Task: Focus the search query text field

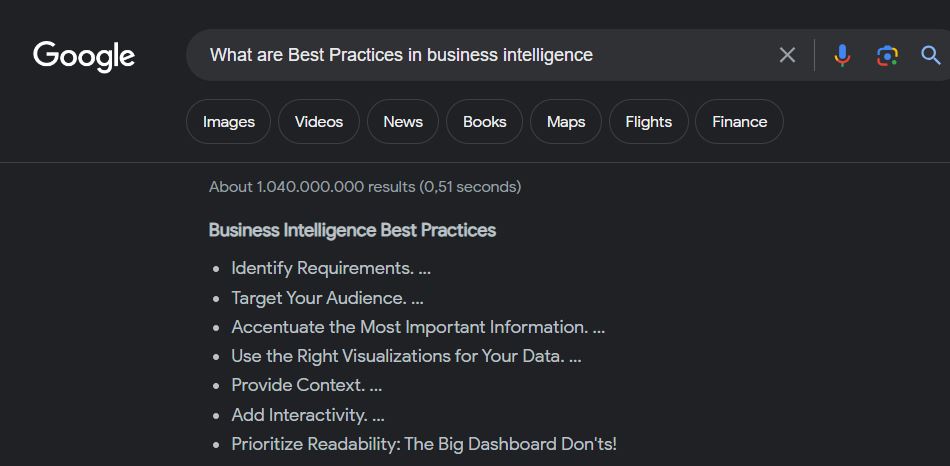Action: click(480, 55)
